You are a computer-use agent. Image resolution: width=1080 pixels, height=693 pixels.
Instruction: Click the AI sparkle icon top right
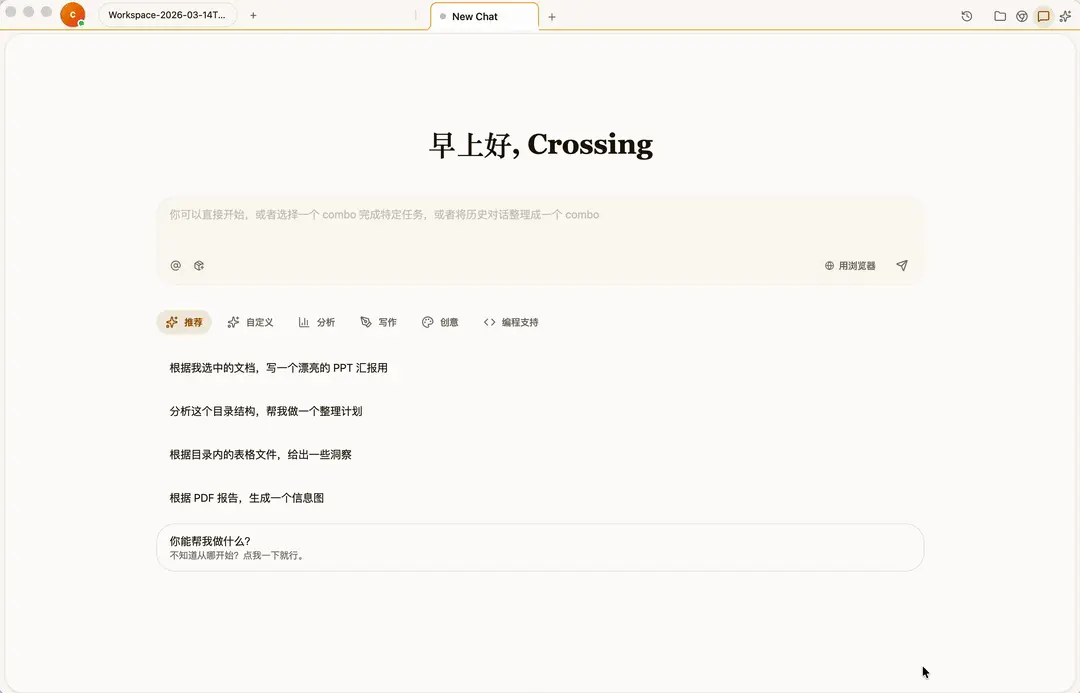[1066, 16]
